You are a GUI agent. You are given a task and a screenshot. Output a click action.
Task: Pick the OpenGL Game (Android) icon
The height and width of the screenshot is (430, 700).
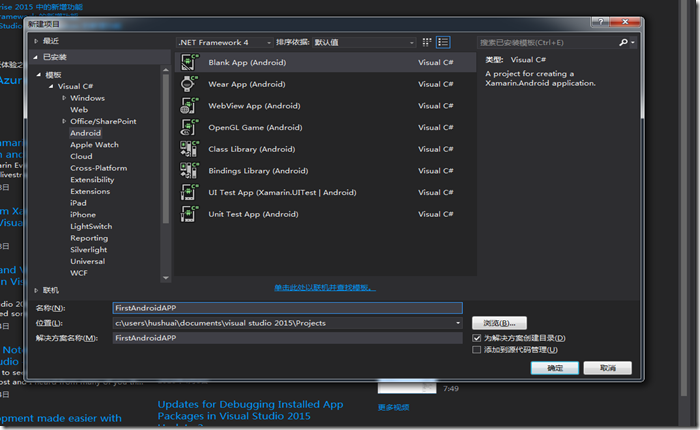189,127
